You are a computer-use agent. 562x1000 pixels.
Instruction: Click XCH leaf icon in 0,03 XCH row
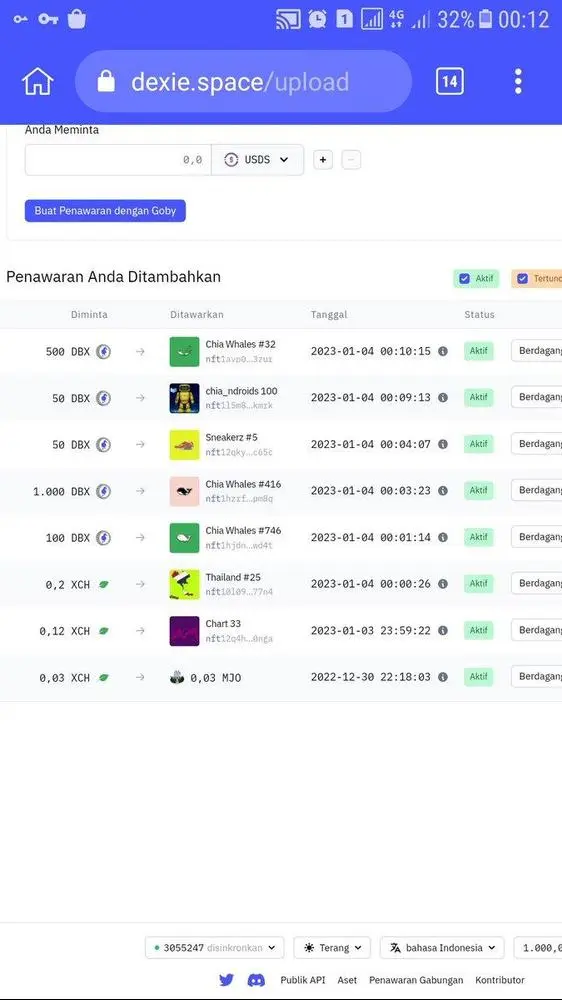click(x=103, y=677)
